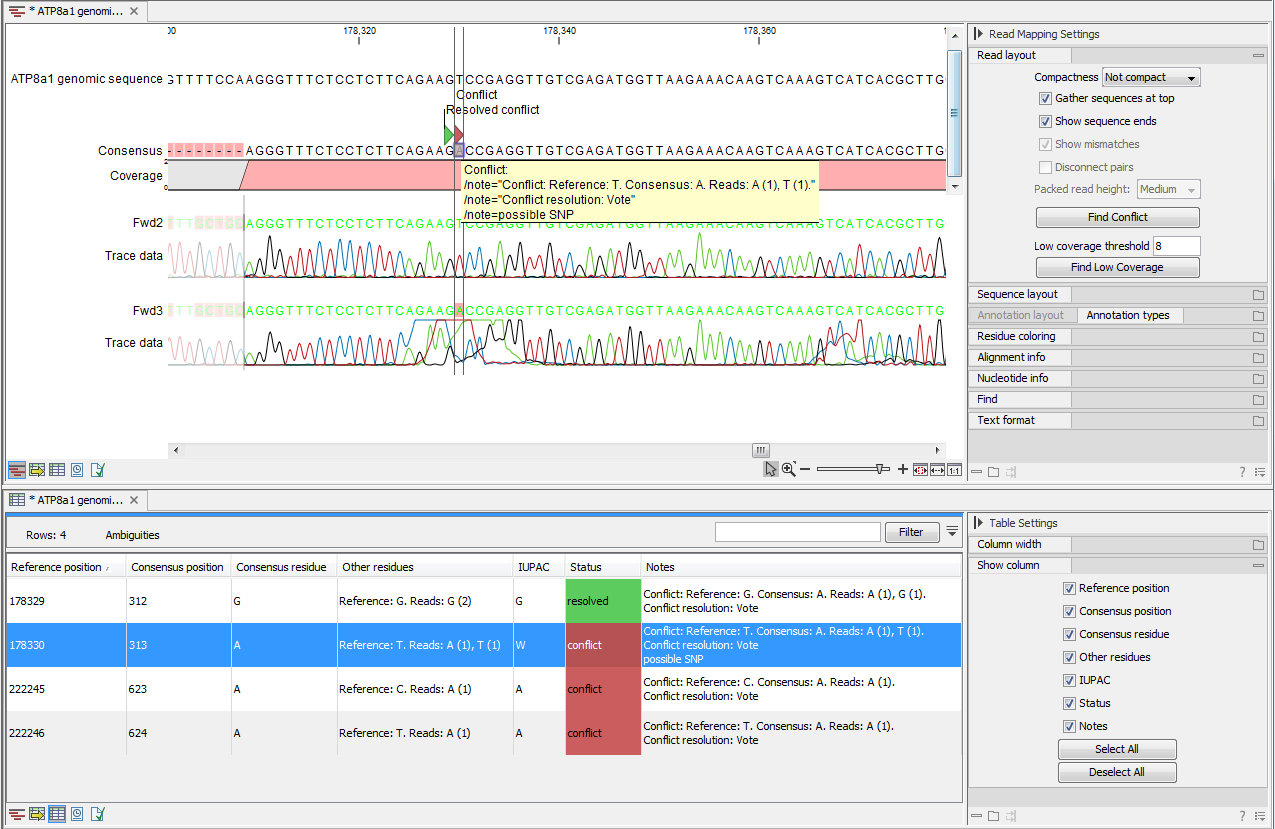Click the Fit Width zoom icon
The image size is (1275, 829).
[937, 470]
